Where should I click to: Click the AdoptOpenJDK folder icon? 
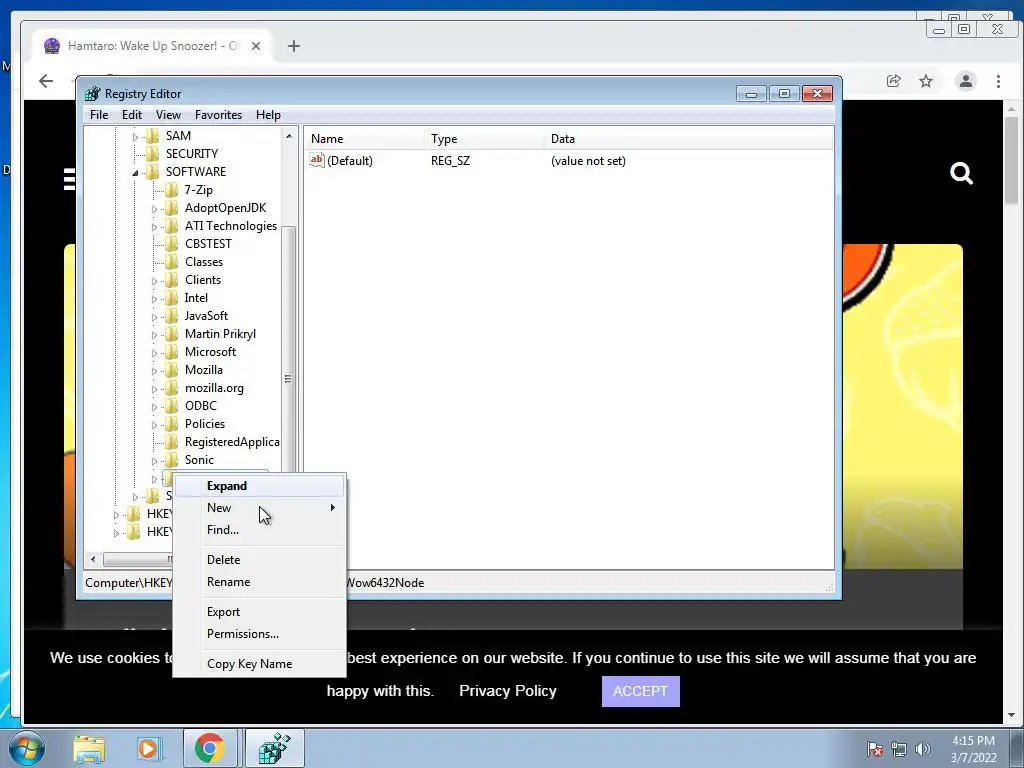[x=171, y=208]
